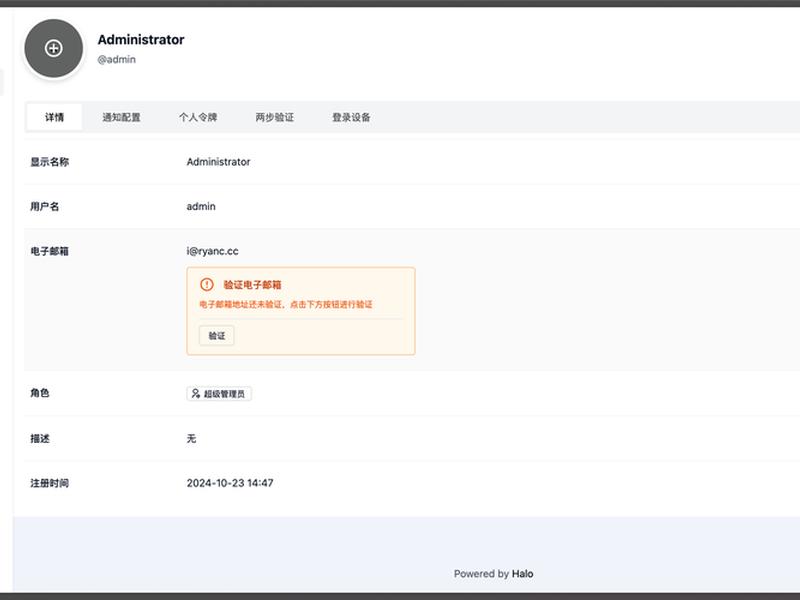Click the user icon in the 超级管理员 role badge
Viewport: 800px width, 600px height.
[x=195, y=393]
